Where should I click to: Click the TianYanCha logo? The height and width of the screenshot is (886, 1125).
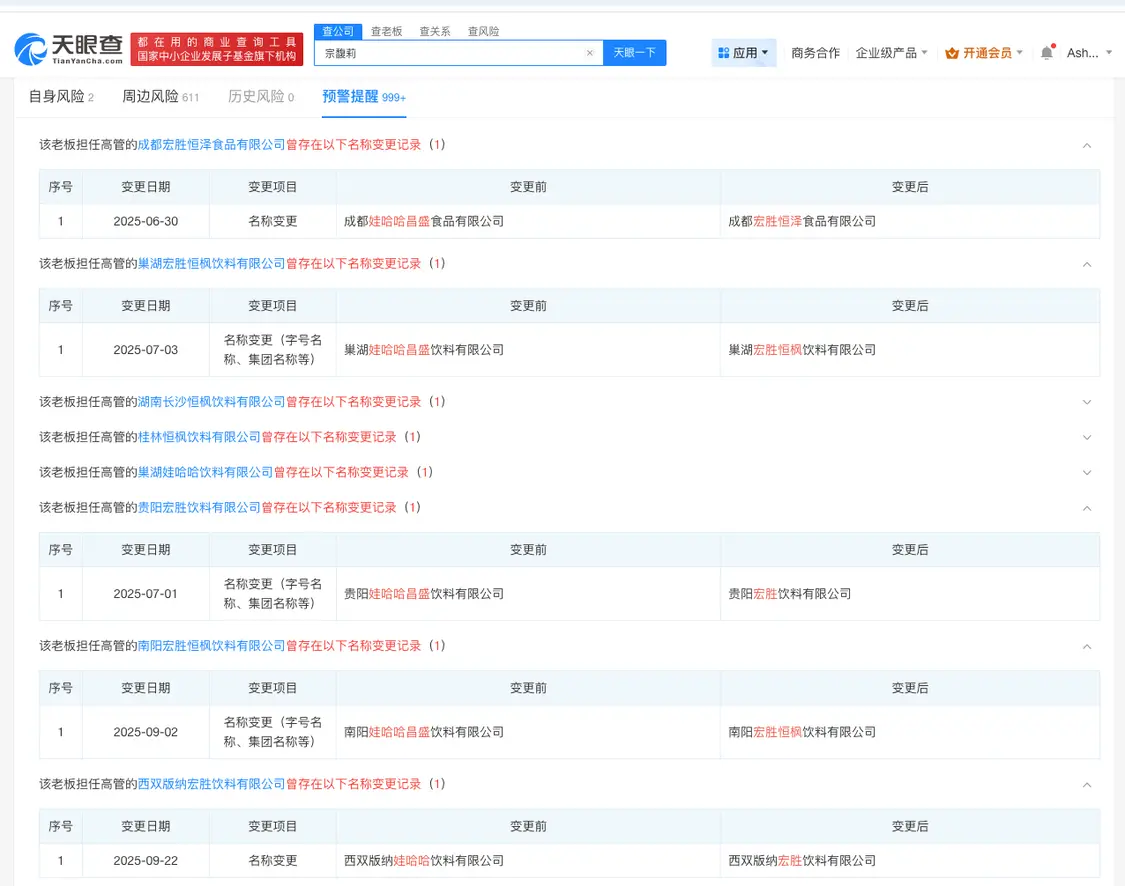pos(69,49)
